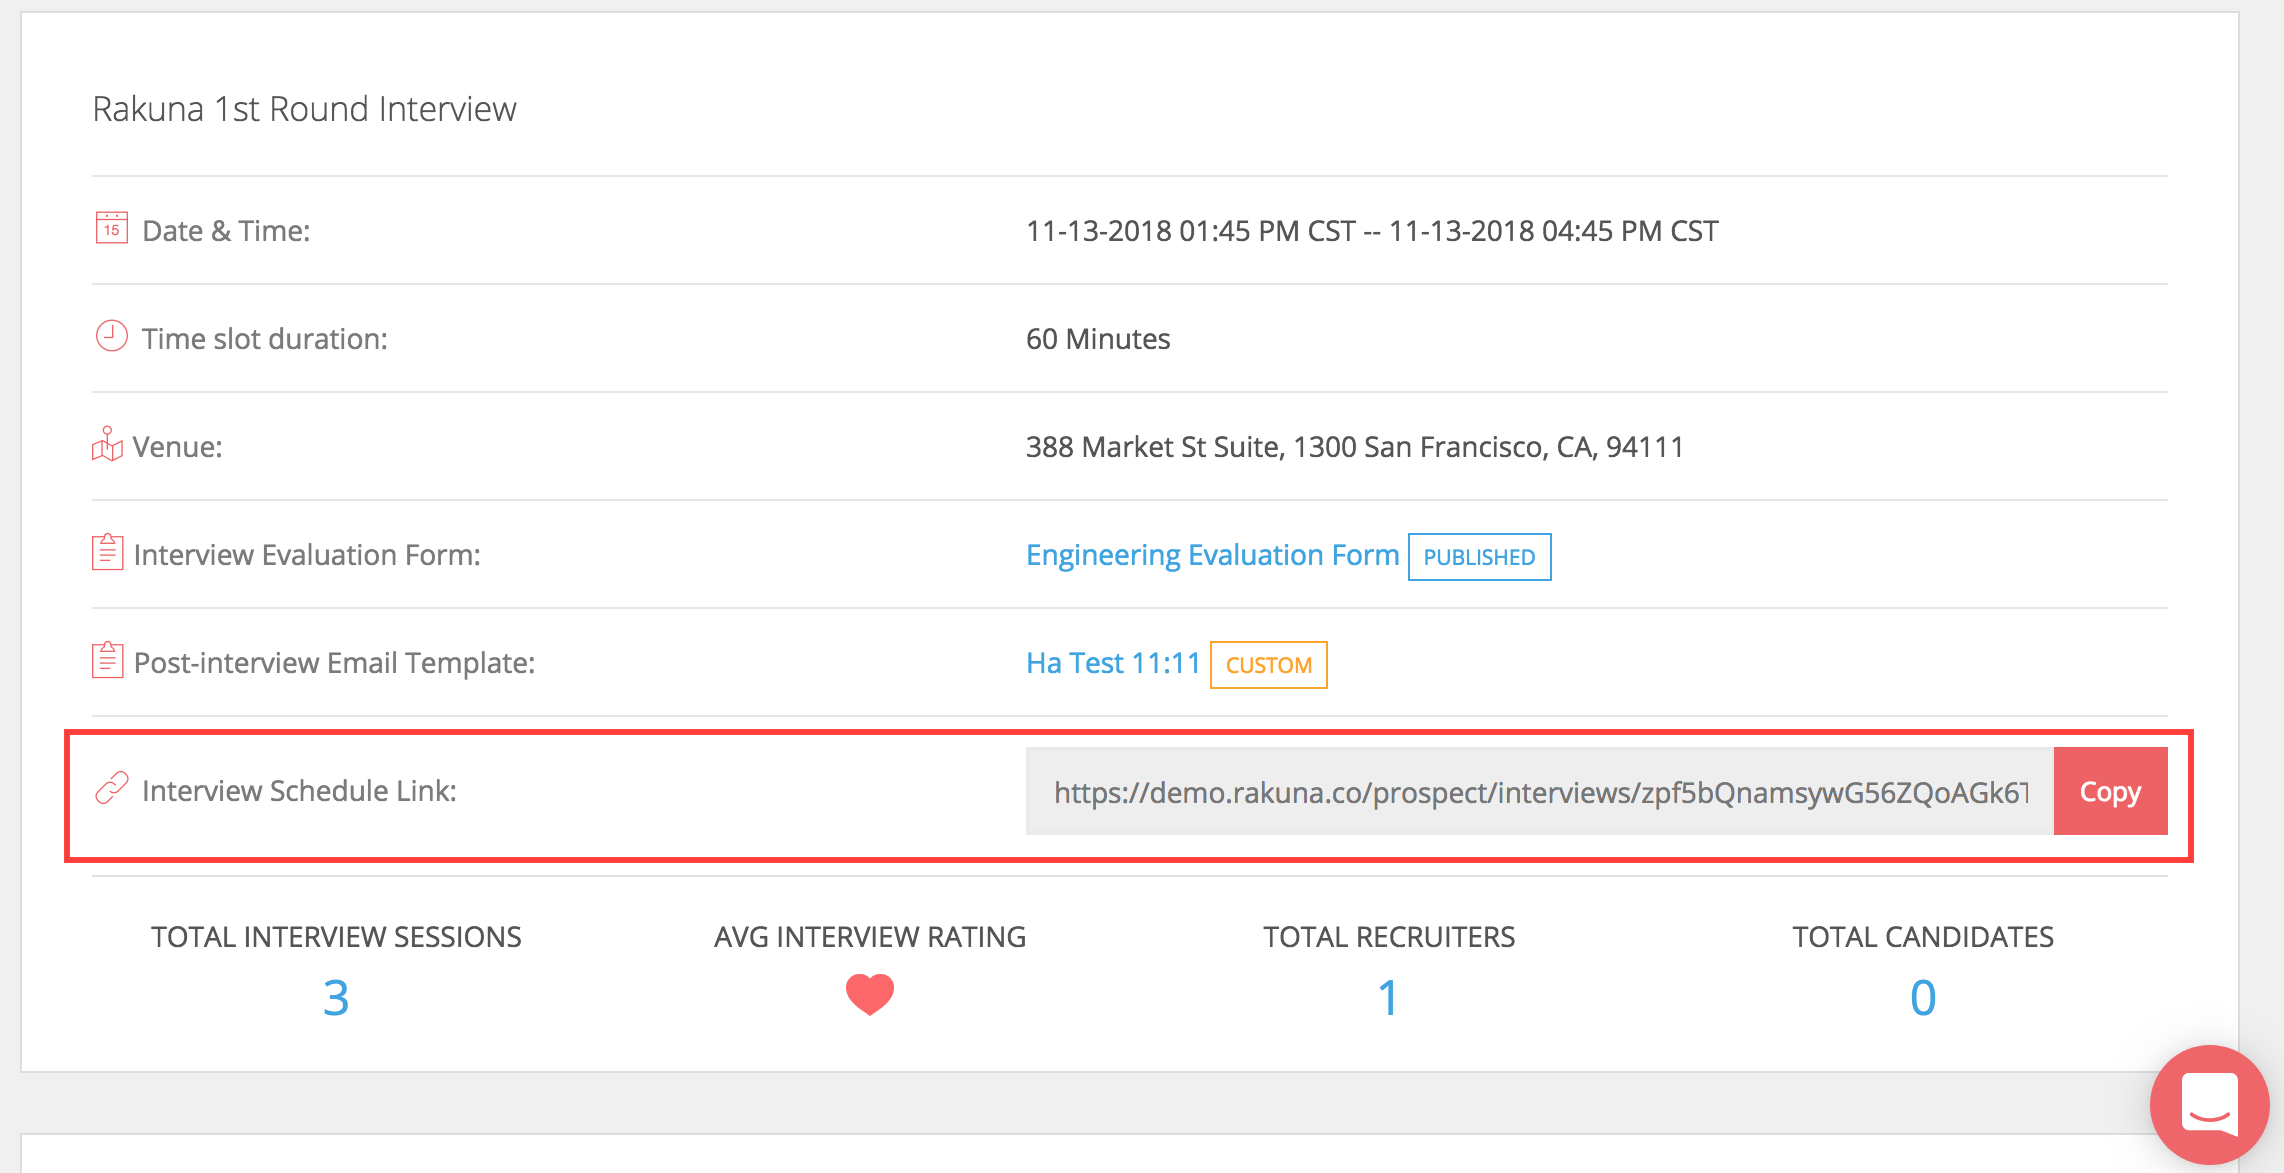
Task: Open the chat widget bubble
Action: click(2209, 1104)
